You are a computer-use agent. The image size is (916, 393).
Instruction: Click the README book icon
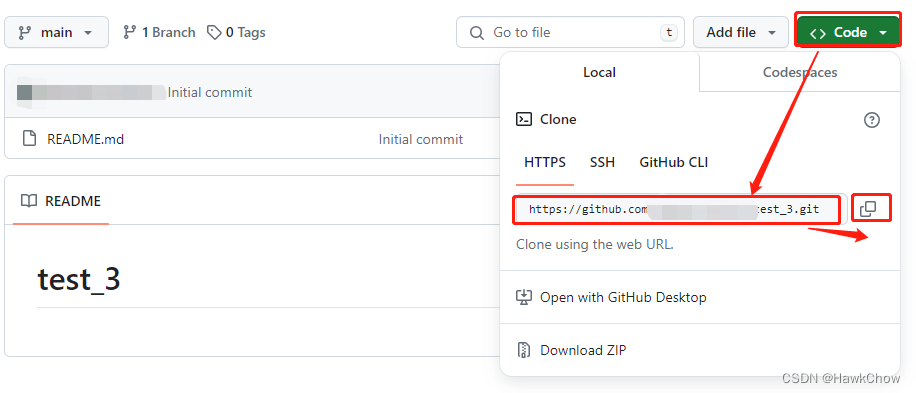pyautogui.click(x=29, y=201)
